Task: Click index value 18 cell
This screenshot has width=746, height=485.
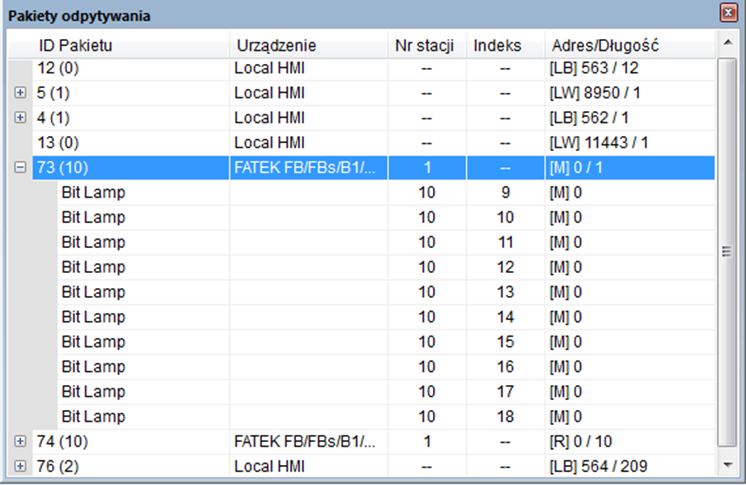Action: (x=505, y=416)
